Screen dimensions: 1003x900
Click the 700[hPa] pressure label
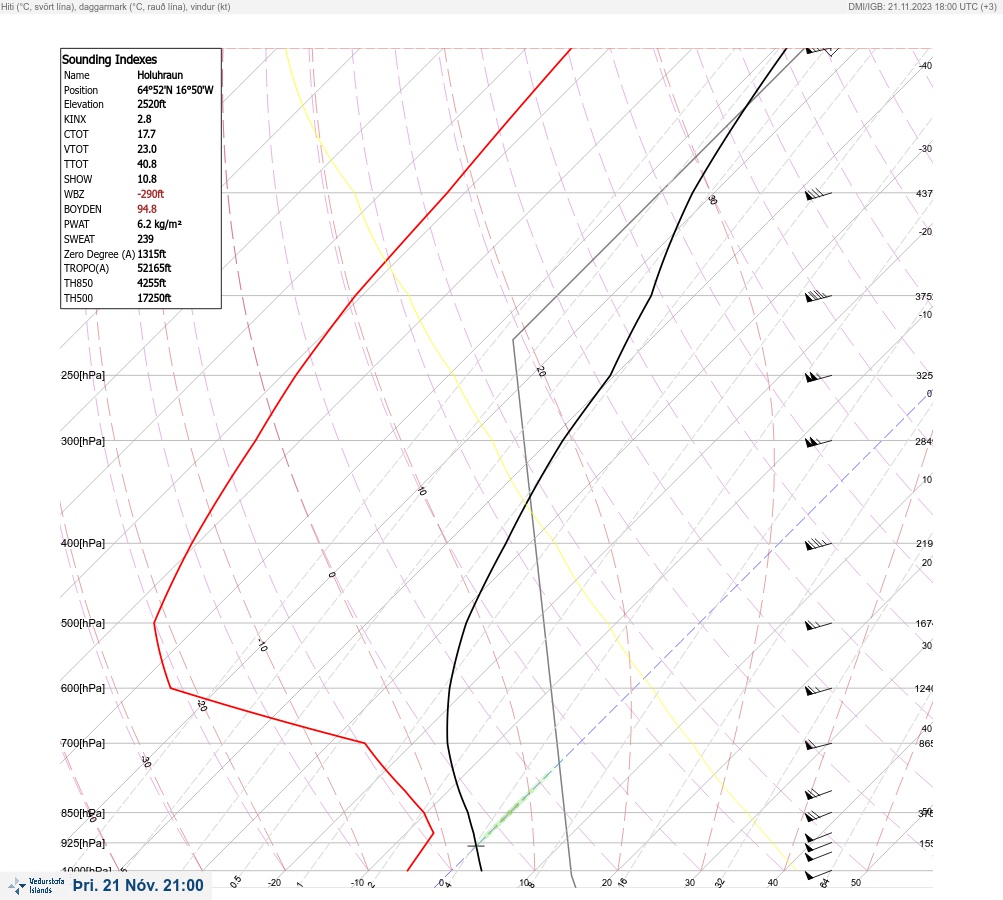coord(83,743)
